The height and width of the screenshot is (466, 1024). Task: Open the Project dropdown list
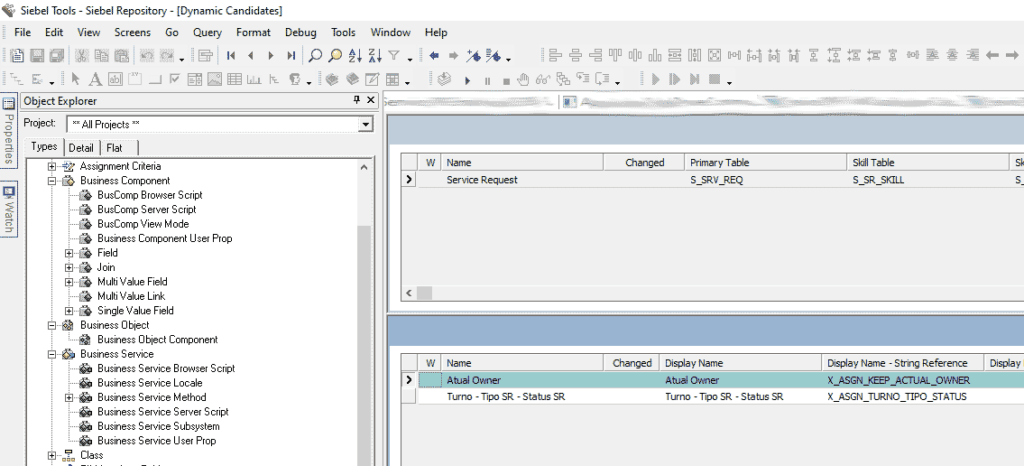click(366, 124)
